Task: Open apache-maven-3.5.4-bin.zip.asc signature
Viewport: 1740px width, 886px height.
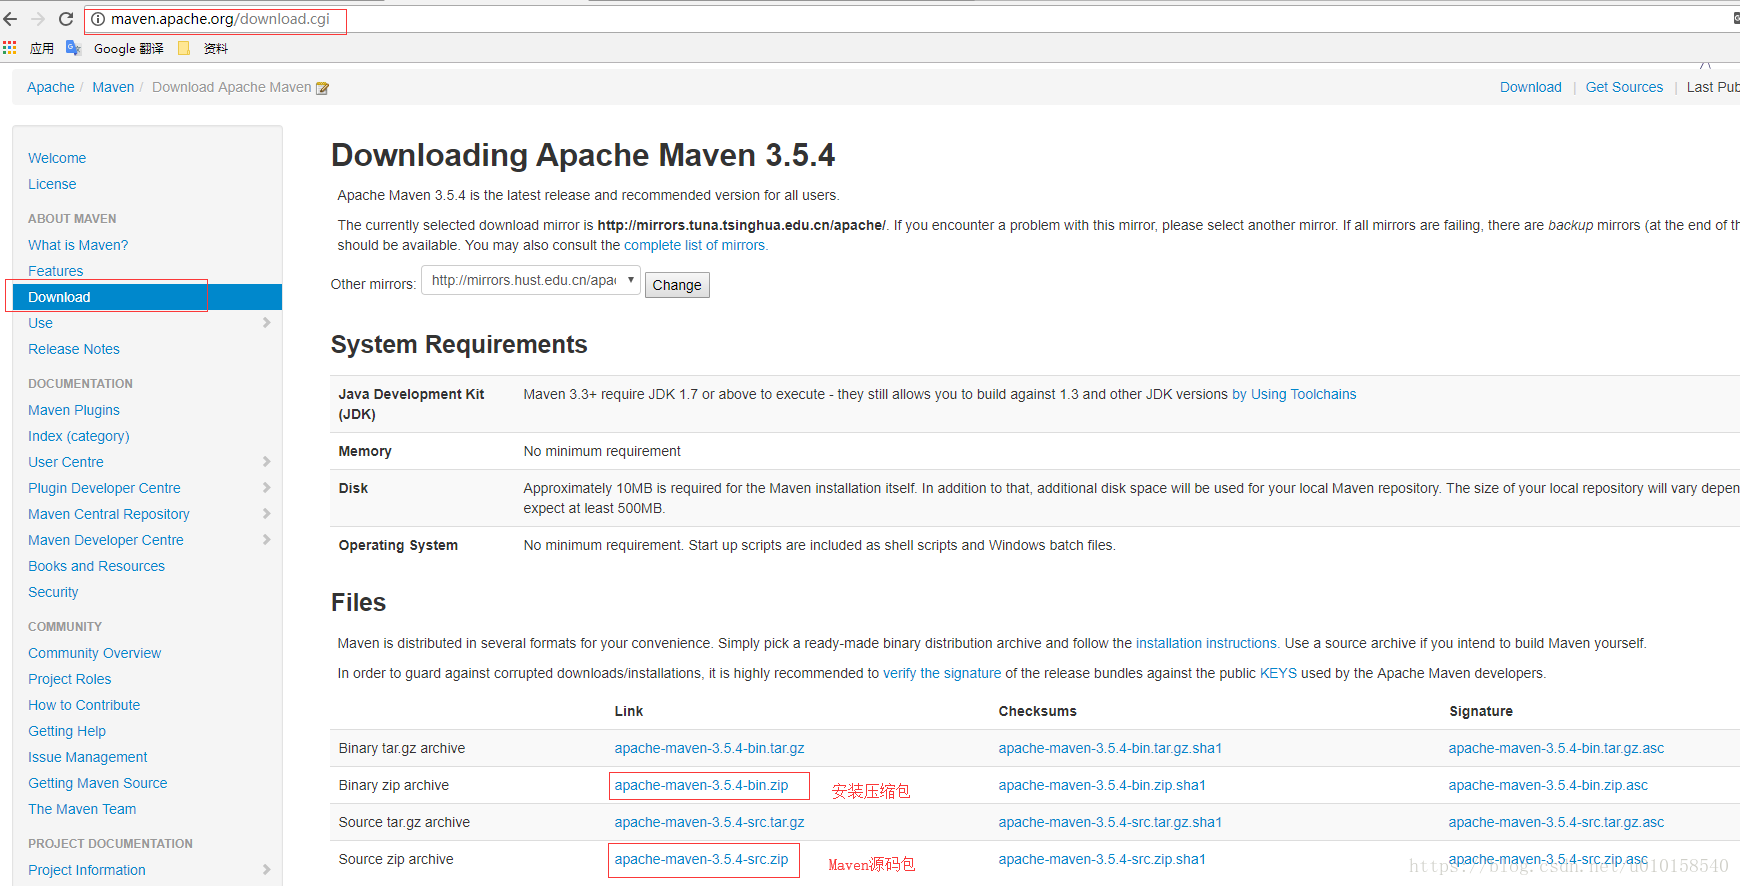Action: [x=1548, y=785]
